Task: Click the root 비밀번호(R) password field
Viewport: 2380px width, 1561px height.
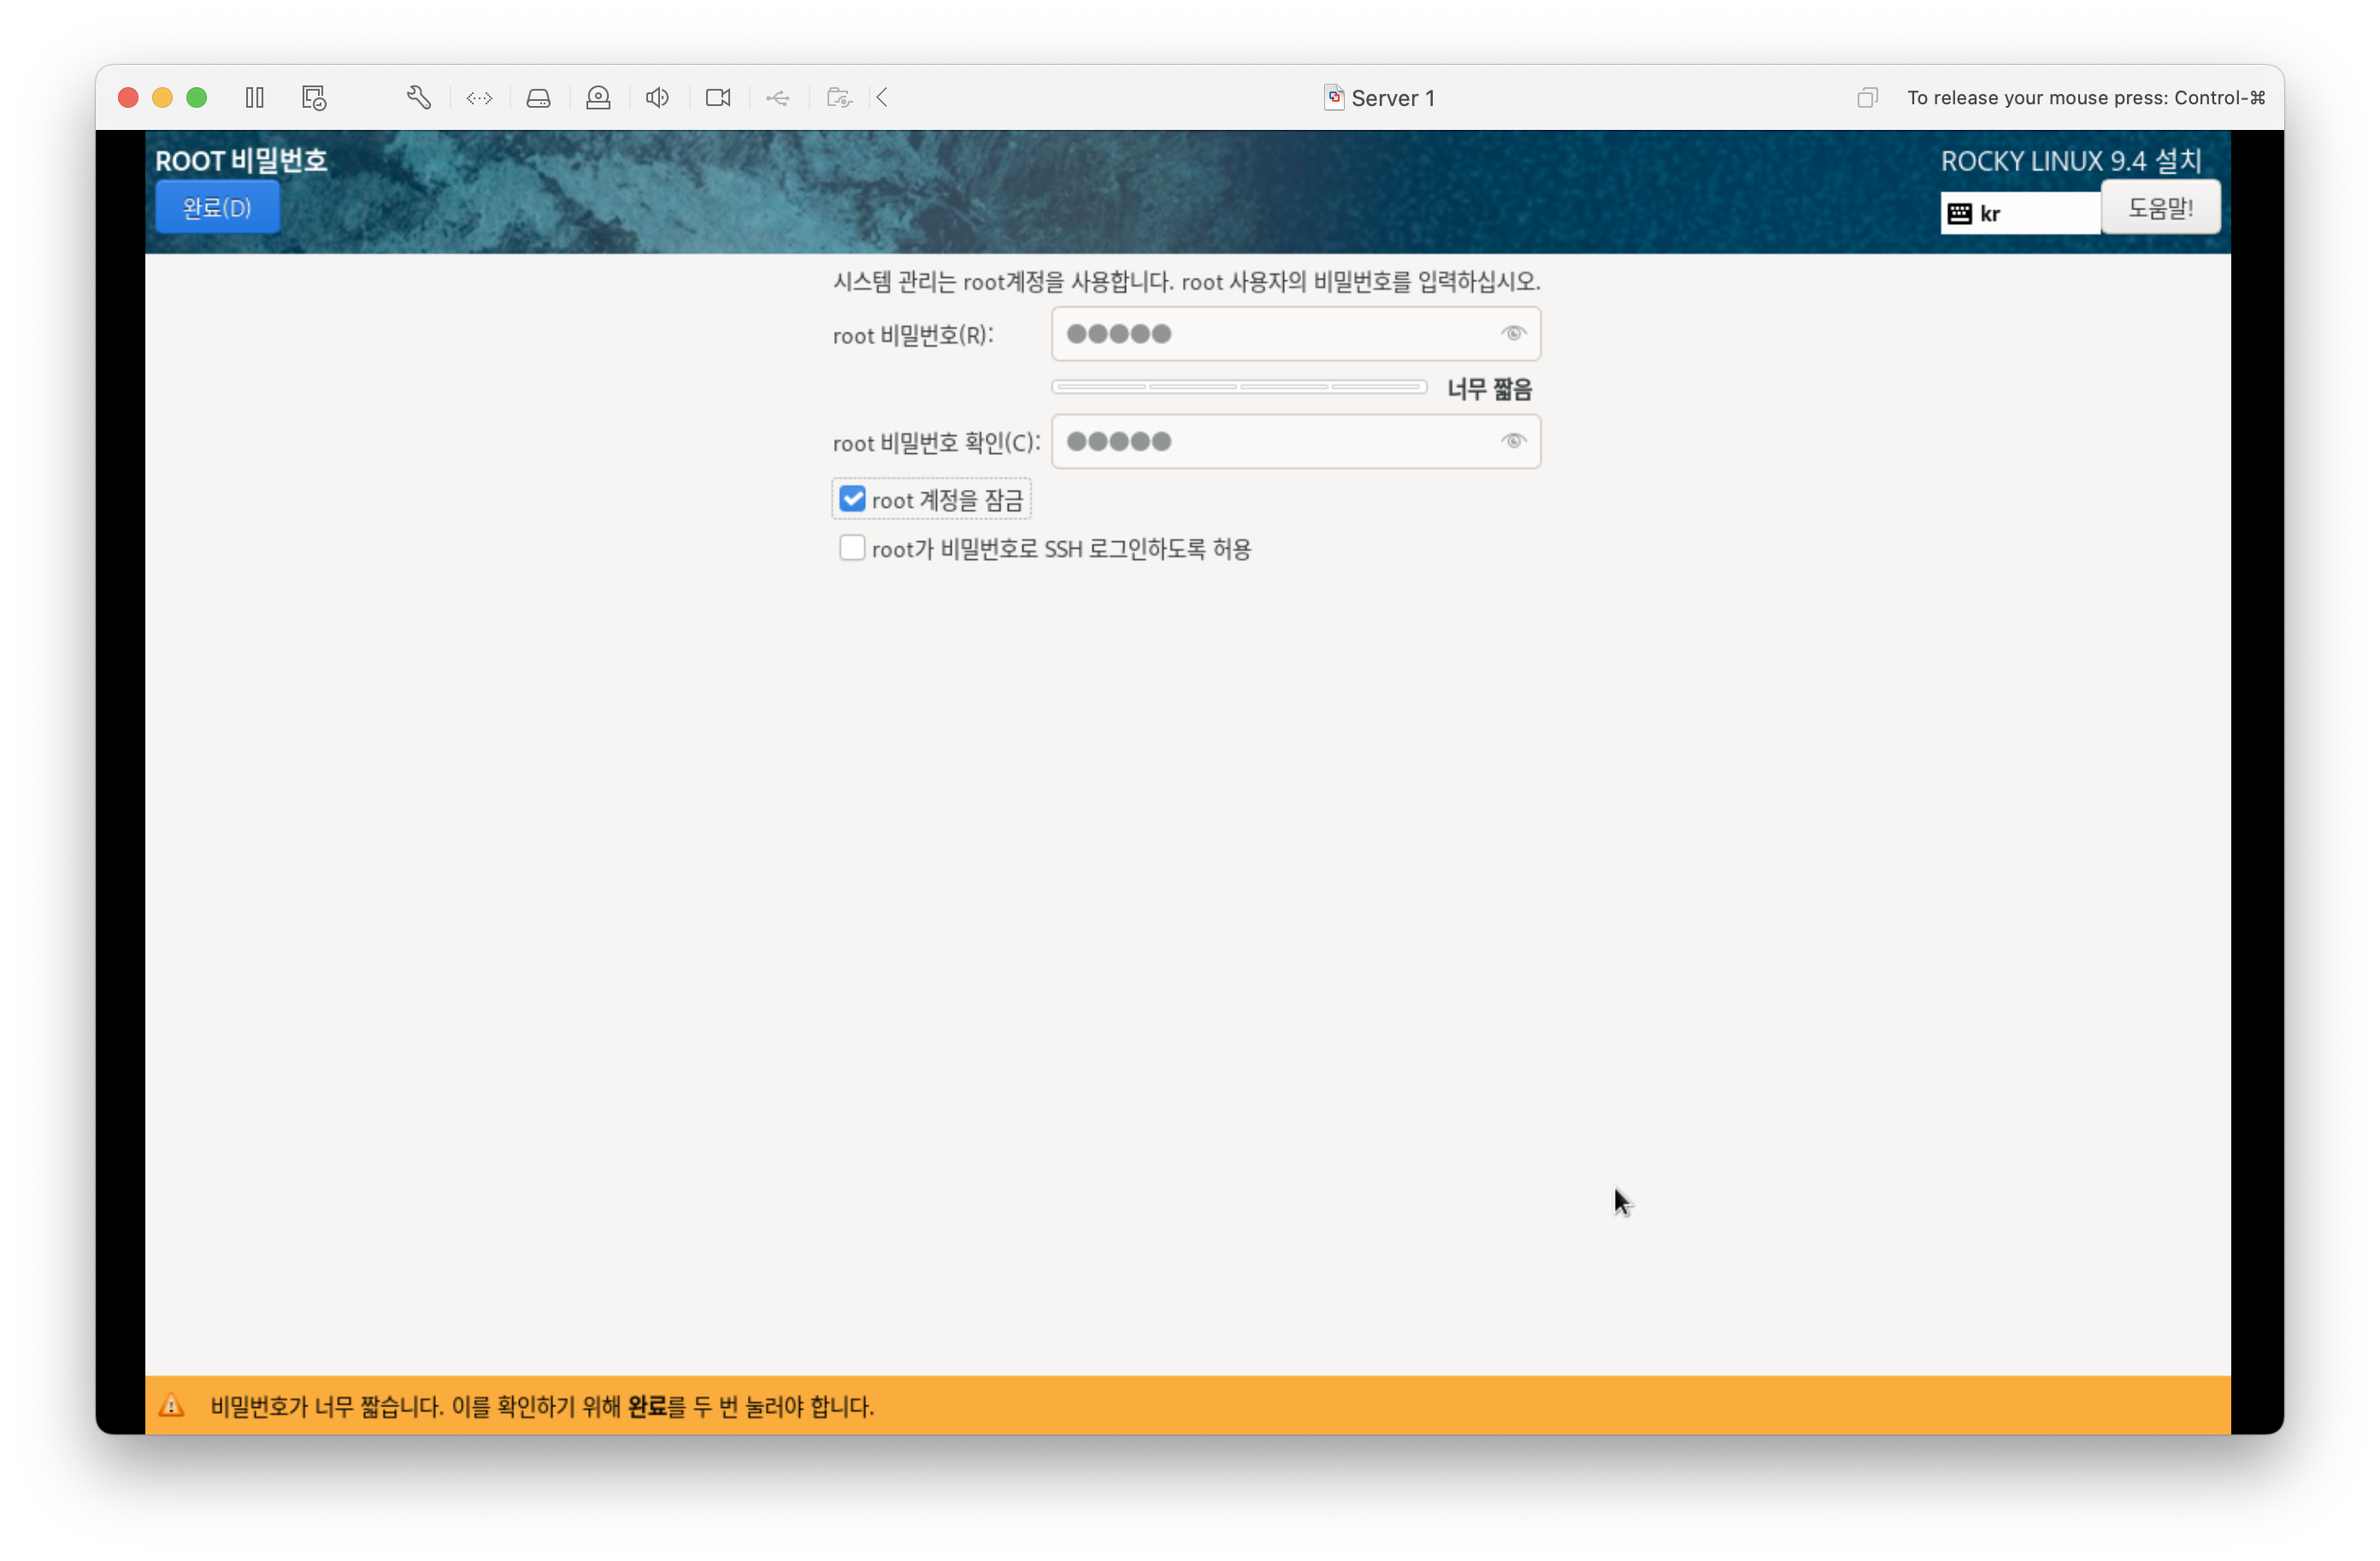Action: [1296, 334]
